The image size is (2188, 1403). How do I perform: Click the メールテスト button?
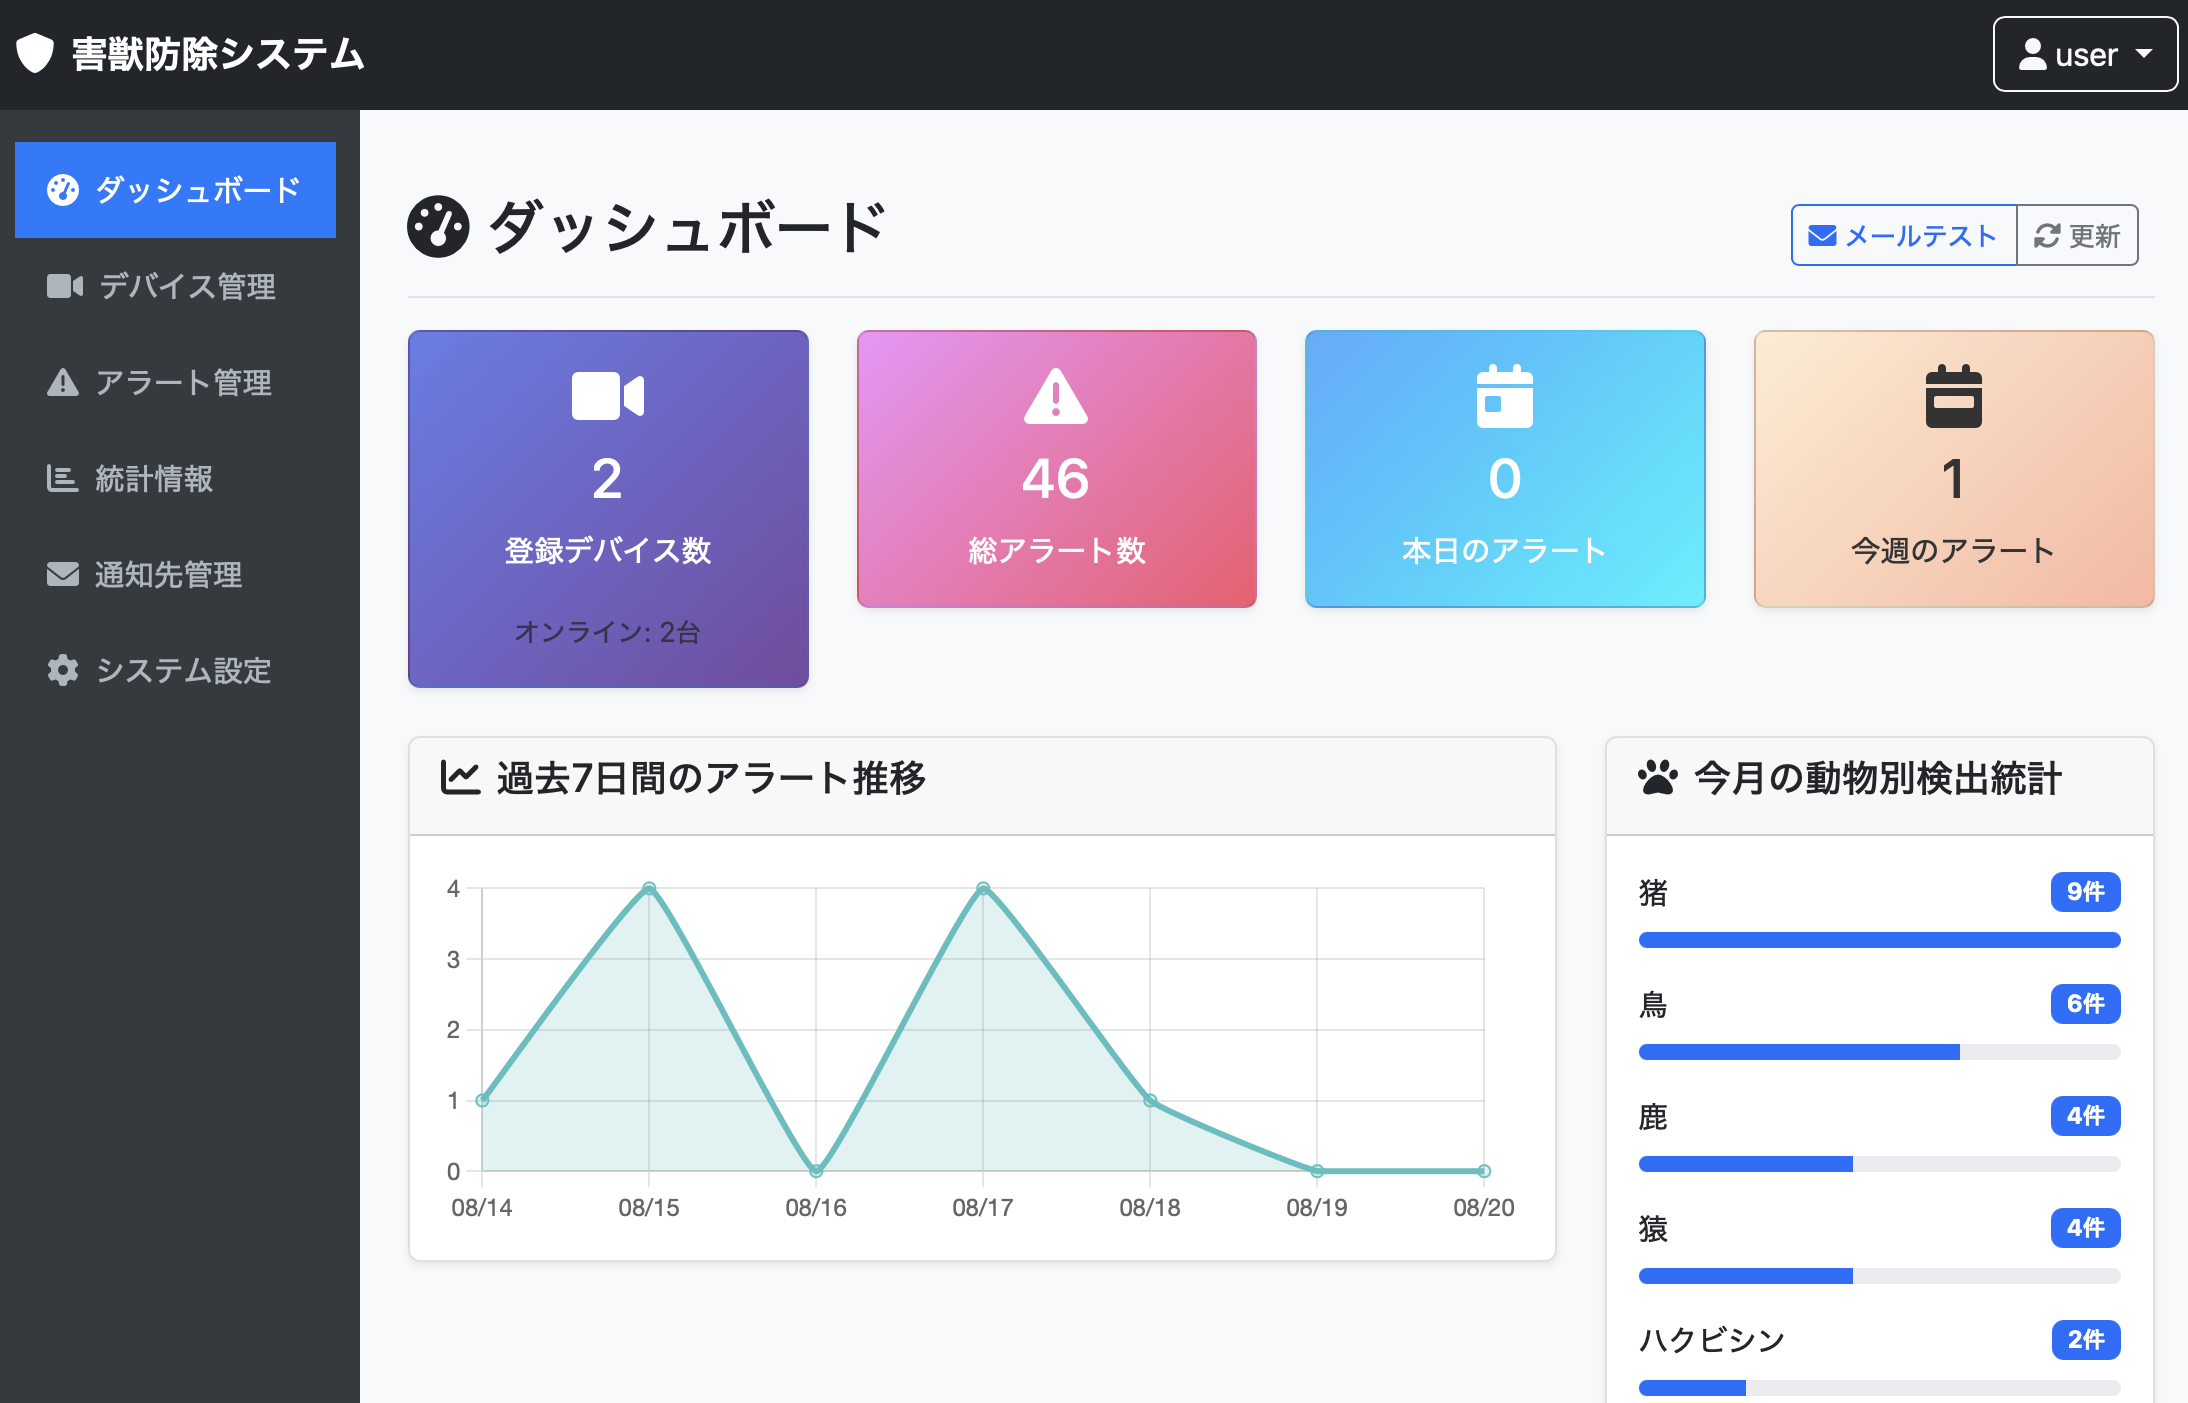coord(1904,235)
